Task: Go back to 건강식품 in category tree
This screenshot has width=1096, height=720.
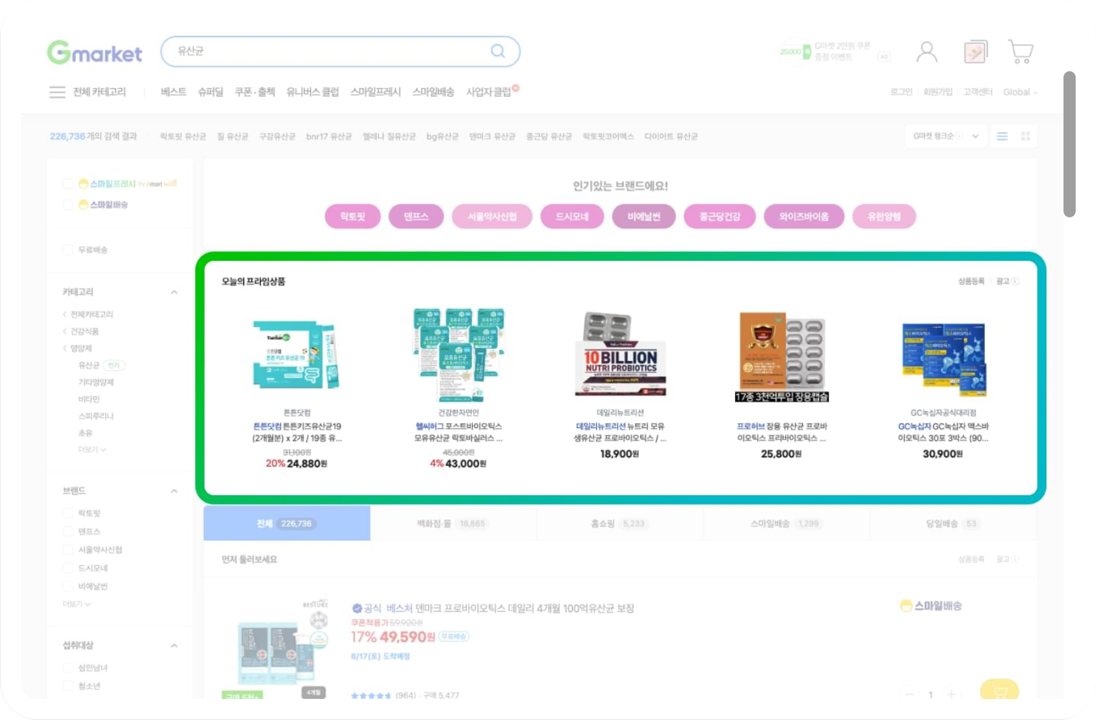Action: pos(81,331)
